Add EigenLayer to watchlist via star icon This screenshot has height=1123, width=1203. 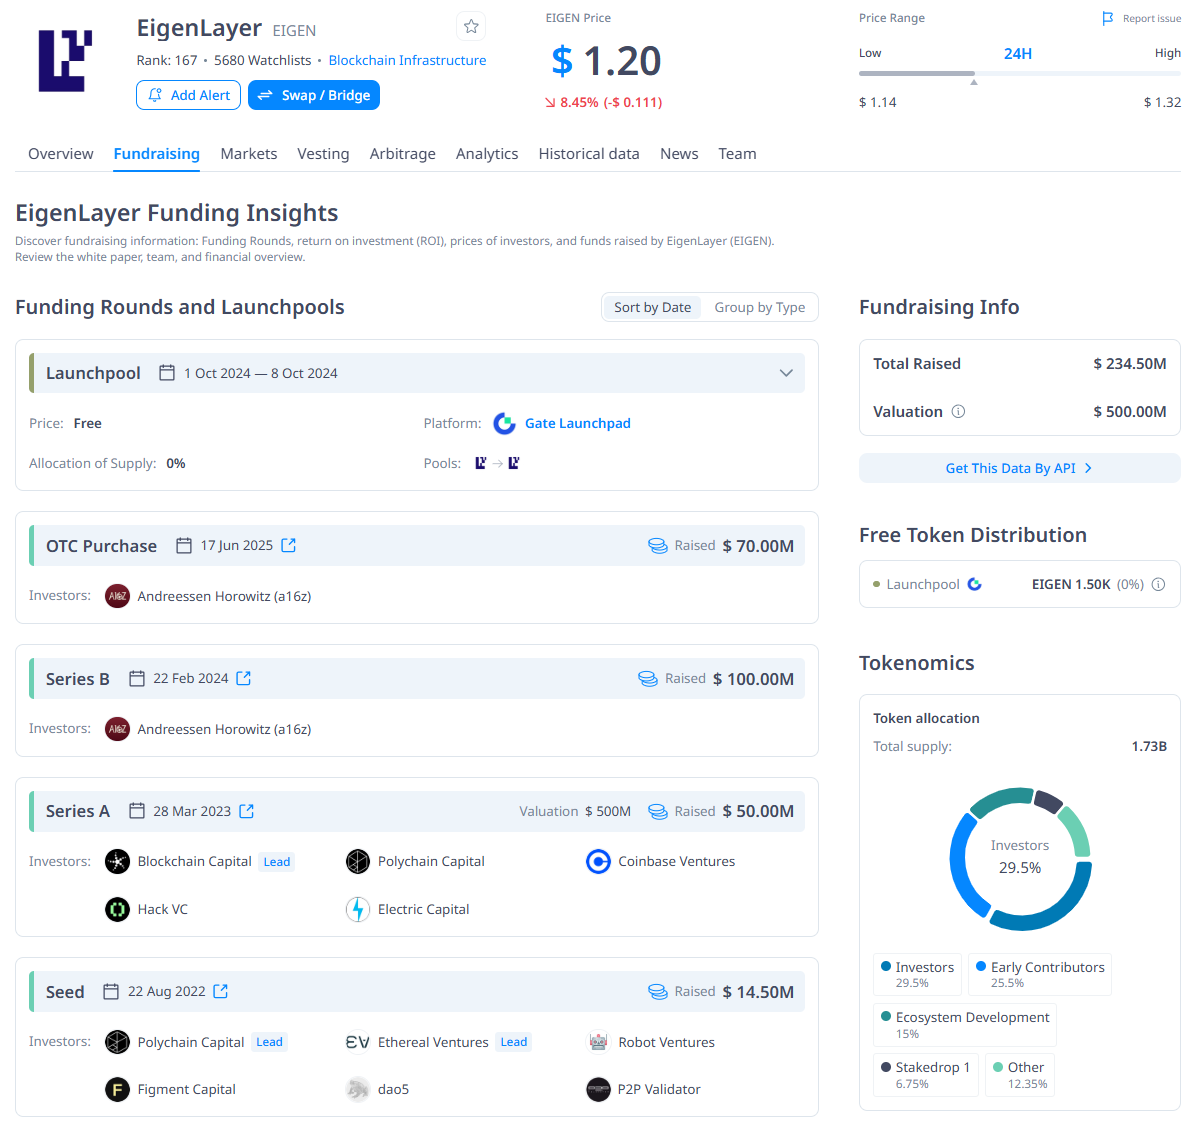click(x=471, y=26)
